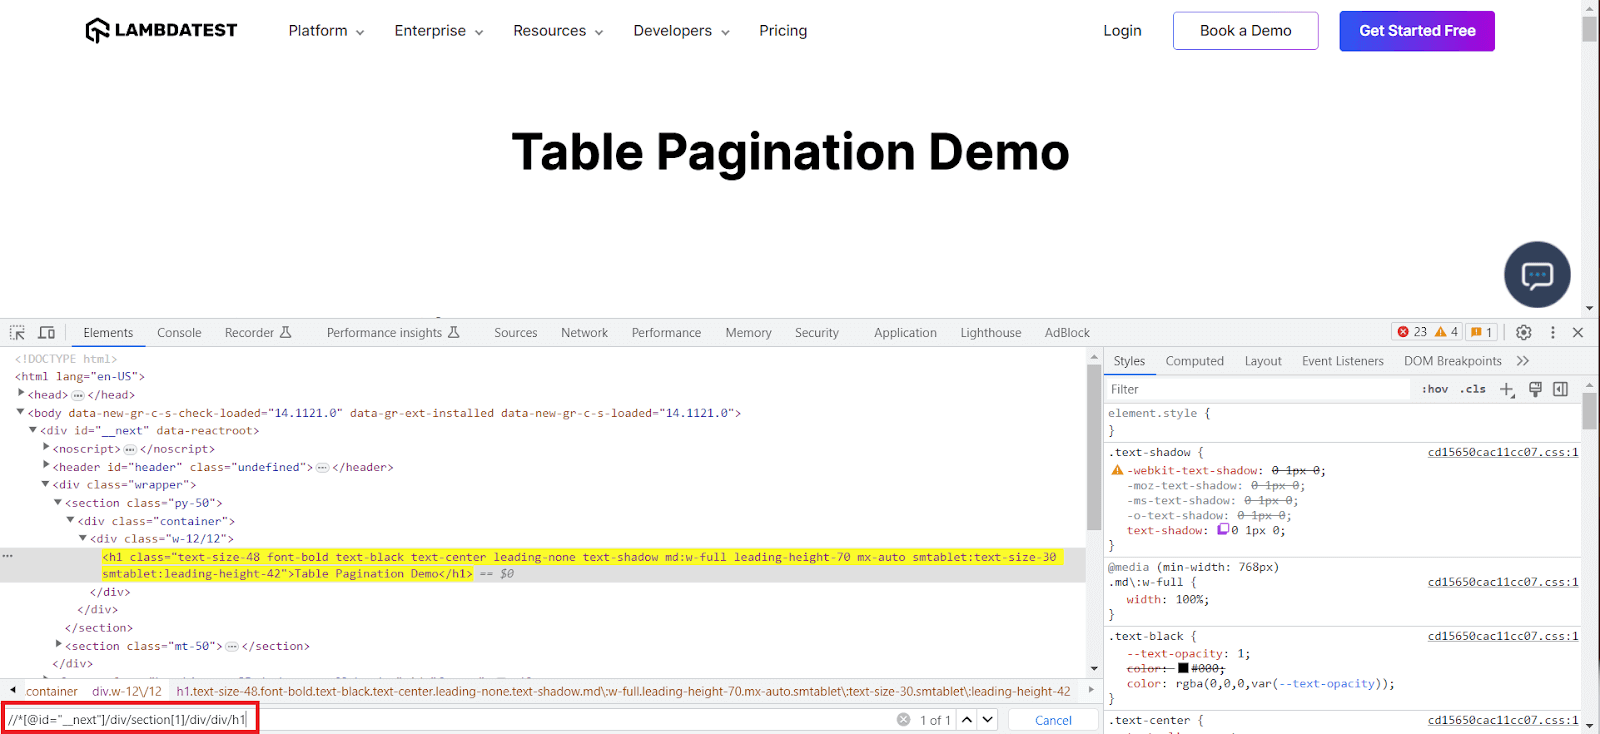Activate the inspect element picker icon
The width and height of the screenshot is (1600, 734).
[17, 332]
